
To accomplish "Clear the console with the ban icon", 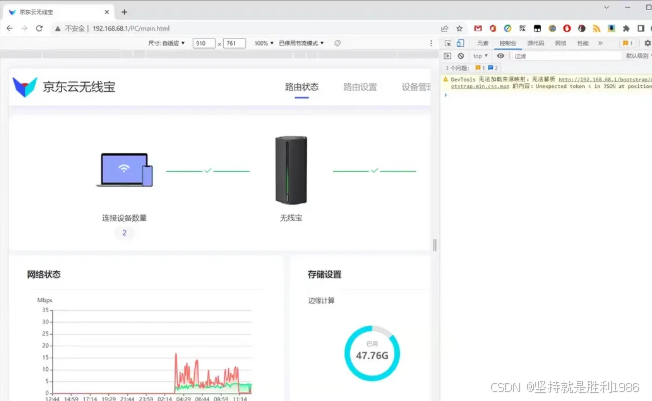I will tap(461, 56).
